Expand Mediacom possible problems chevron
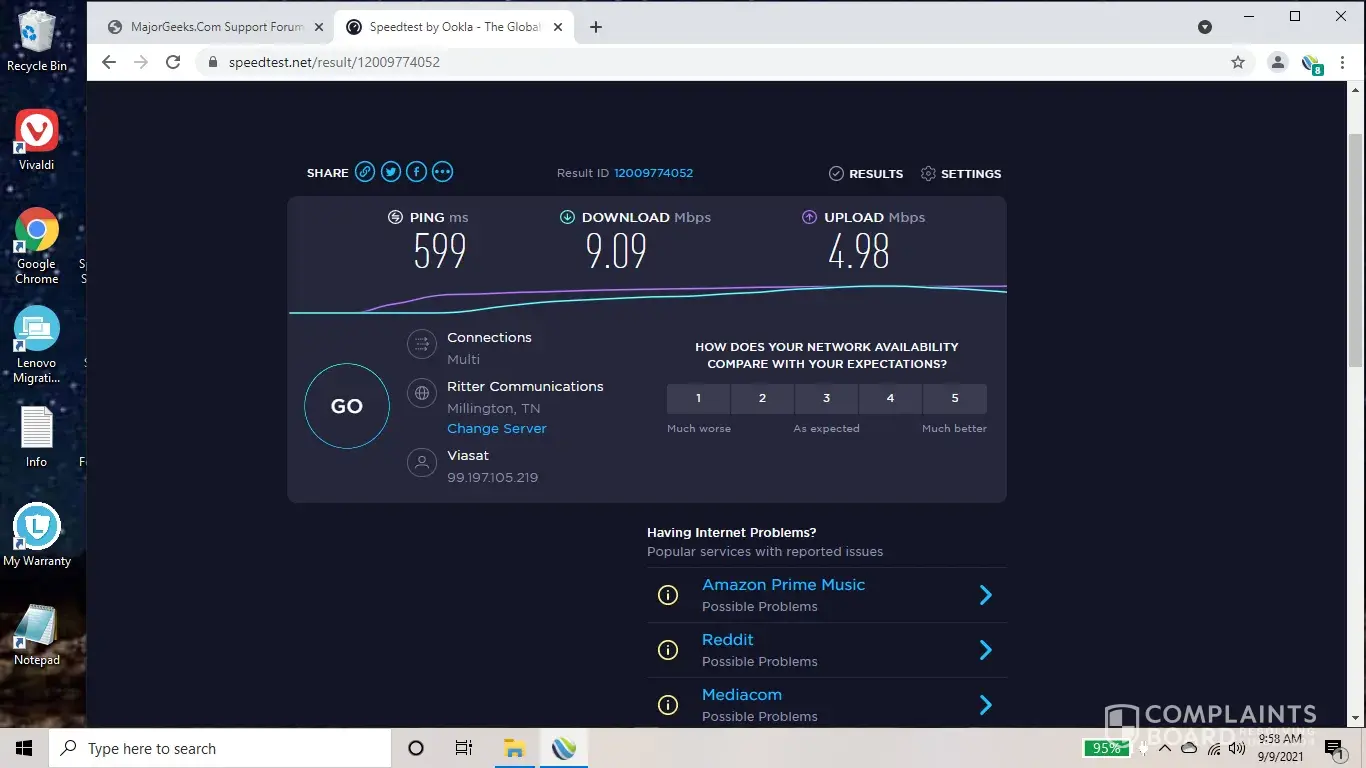 (985, 705)
